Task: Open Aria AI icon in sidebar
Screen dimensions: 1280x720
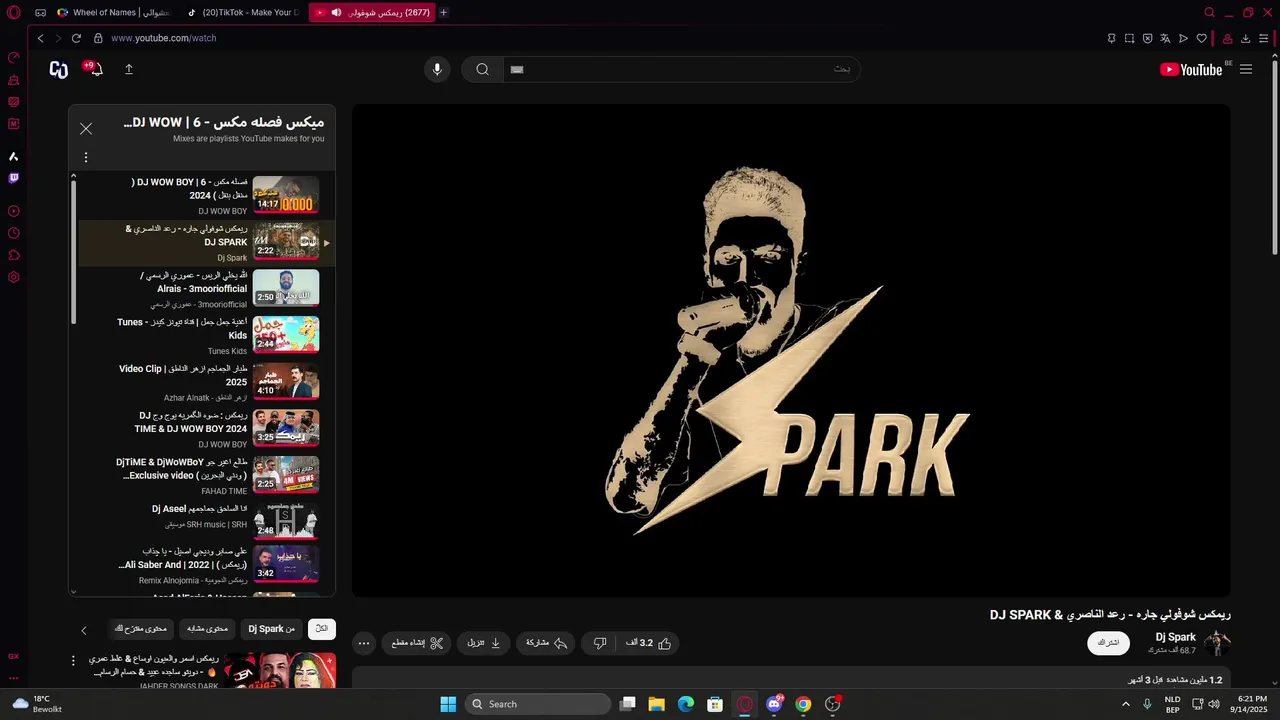Action: [x=14, y=156]
